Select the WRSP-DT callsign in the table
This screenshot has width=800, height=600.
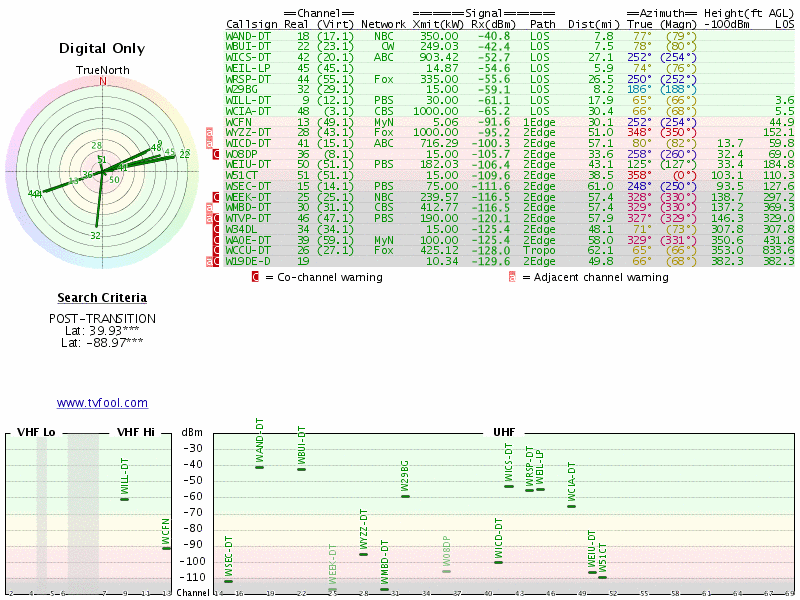coord(248,79)
